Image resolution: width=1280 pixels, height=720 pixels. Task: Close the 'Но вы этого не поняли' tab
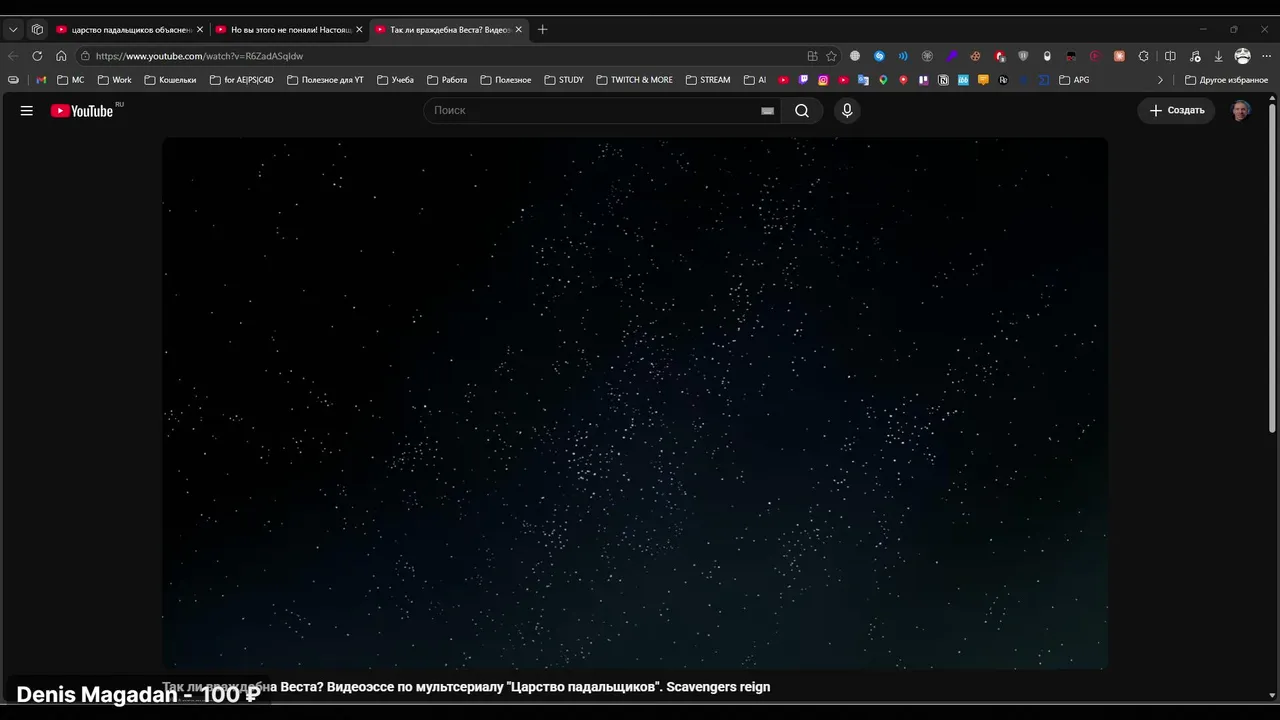(x=359, y=30)
